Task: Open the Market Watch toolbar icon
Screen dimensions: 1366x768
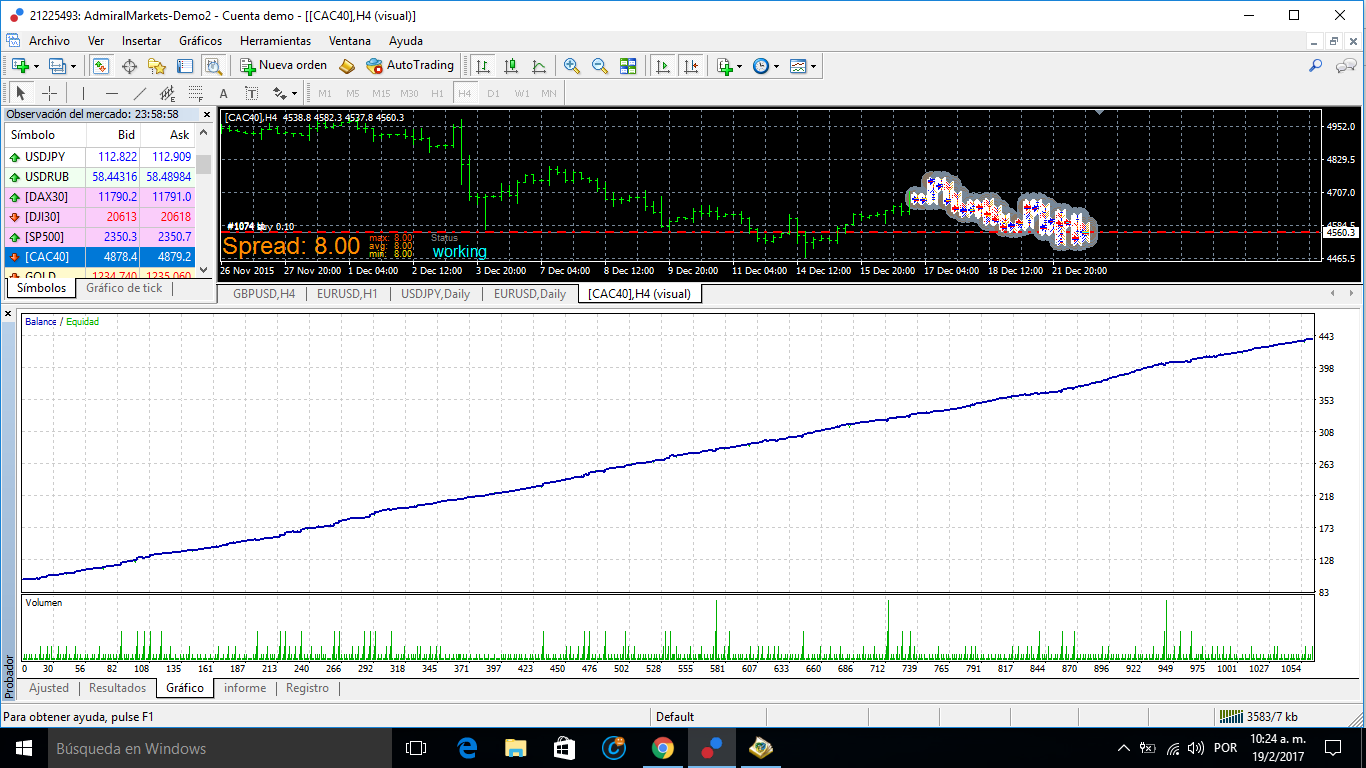Action: 101,66
